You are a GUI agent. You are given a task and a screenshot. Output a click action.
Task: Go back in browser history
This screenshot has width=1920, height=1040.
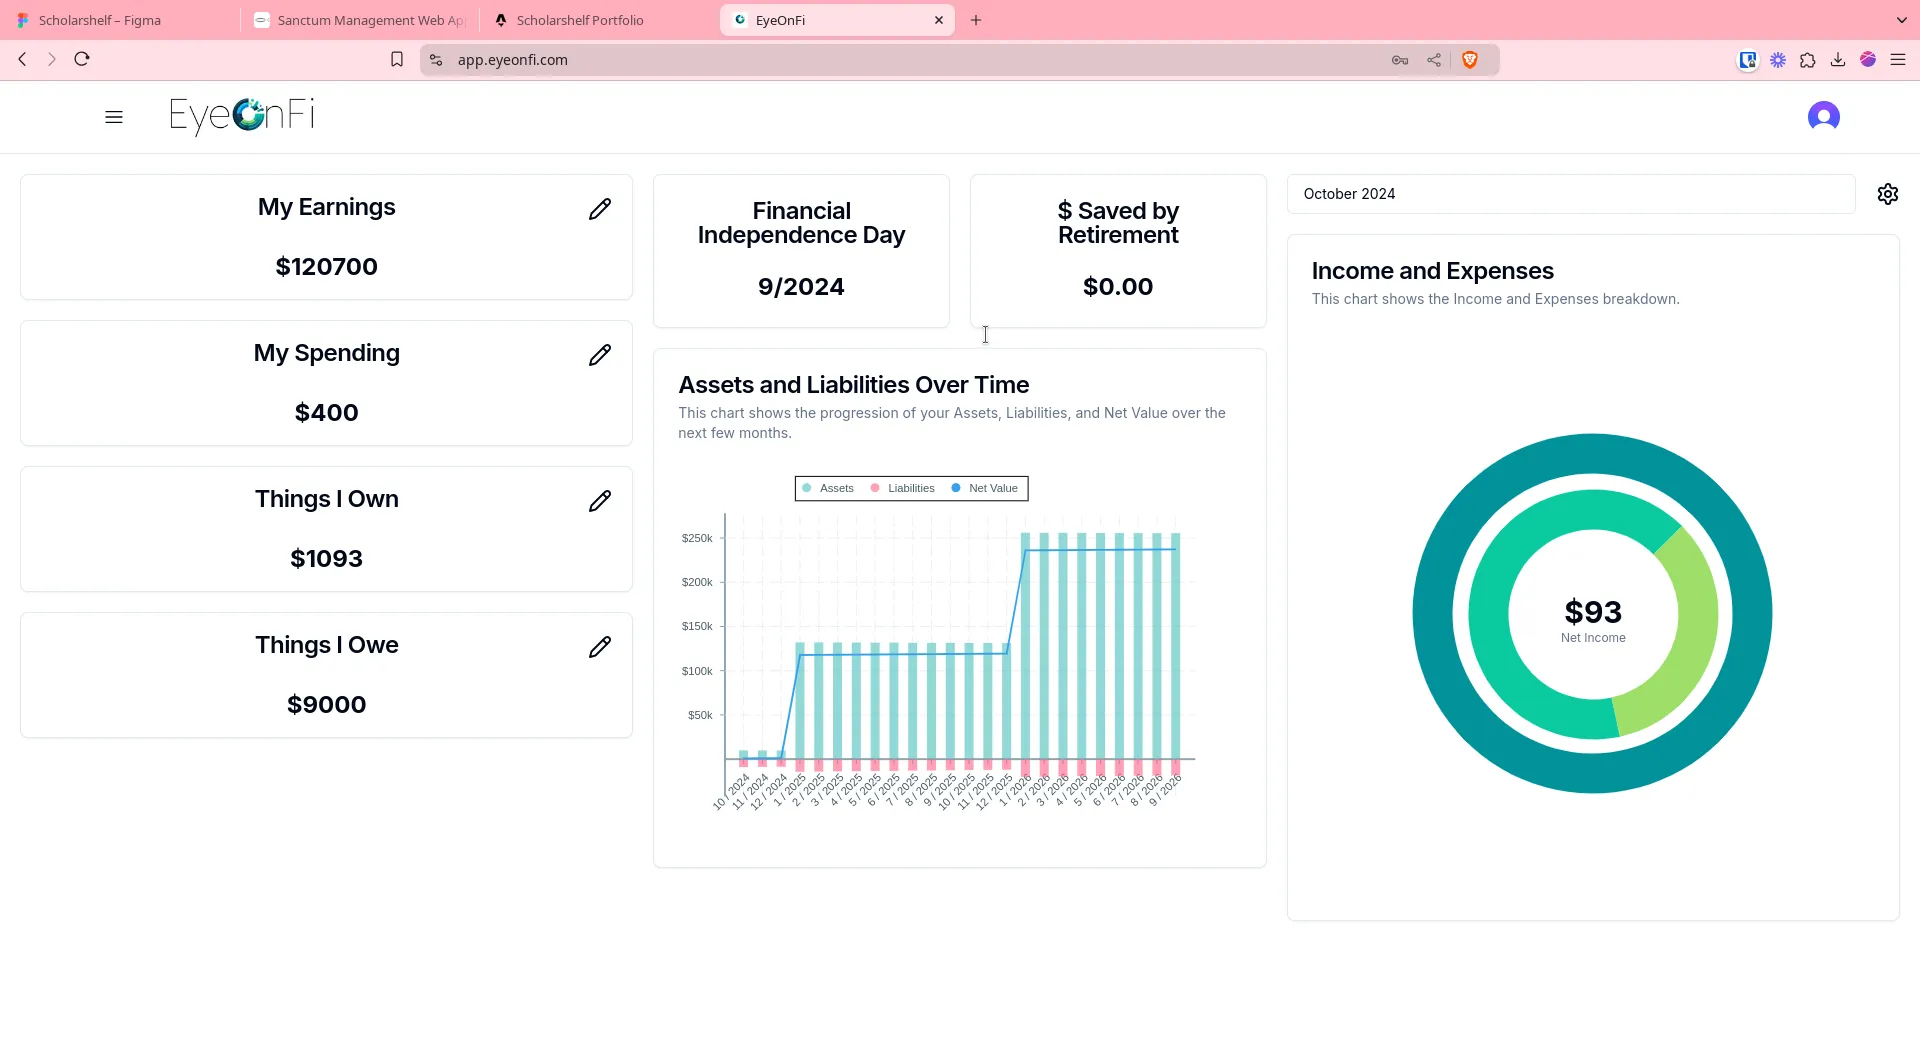[22, 59]
